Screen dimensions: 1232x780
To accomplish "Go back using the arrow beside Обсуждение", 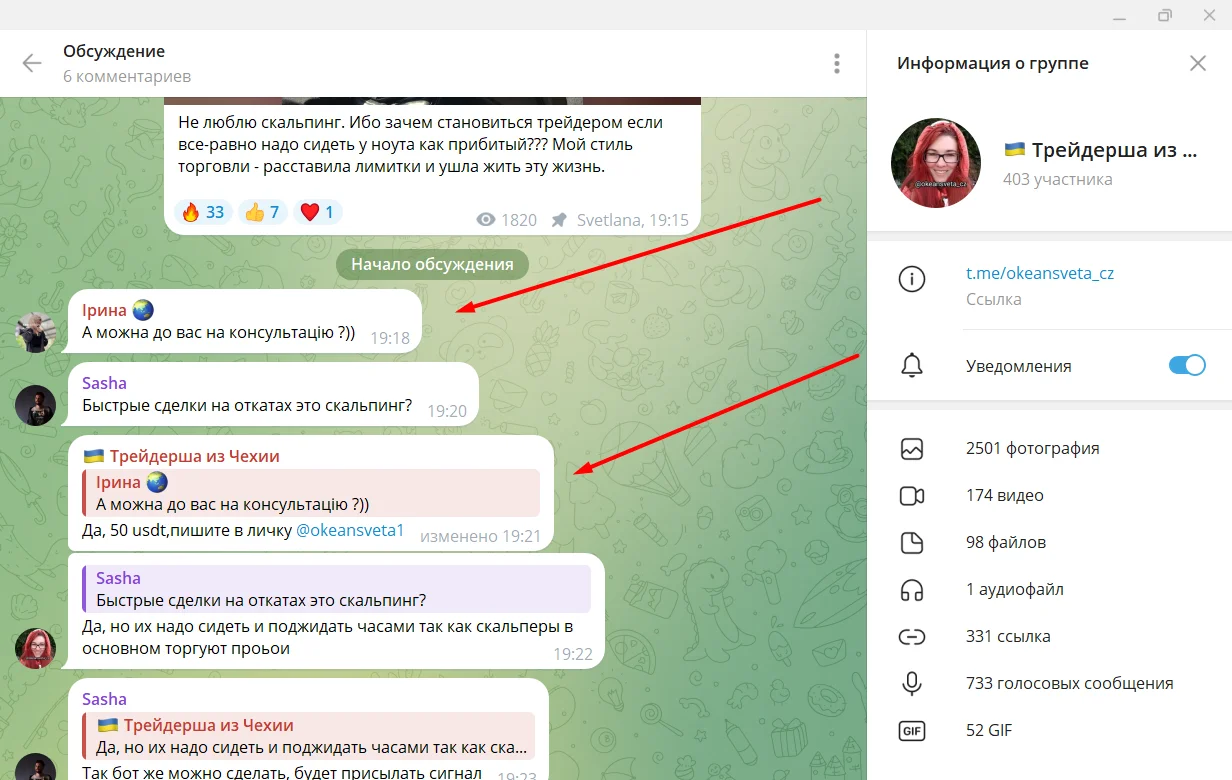I will click(32, 64).
